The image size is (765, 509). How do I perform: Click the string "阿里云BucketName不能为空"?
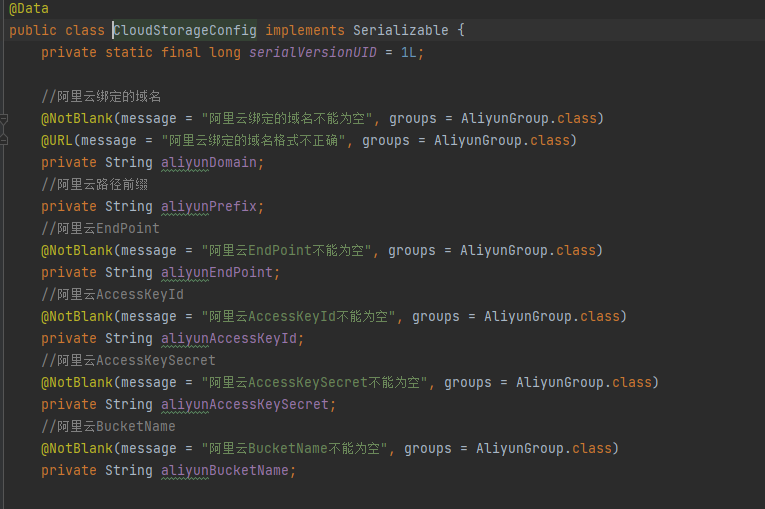295,448
